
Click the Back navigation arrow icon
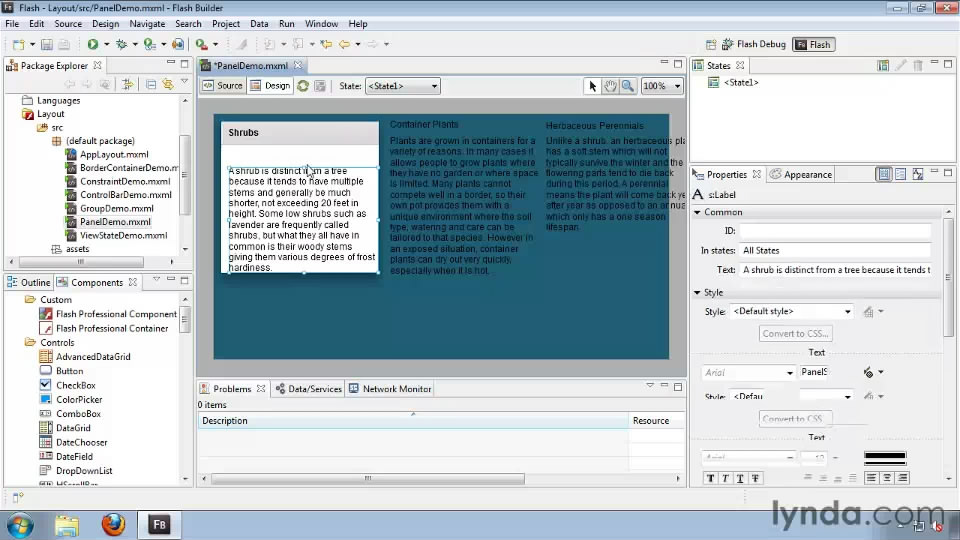(x=345, y=44)
